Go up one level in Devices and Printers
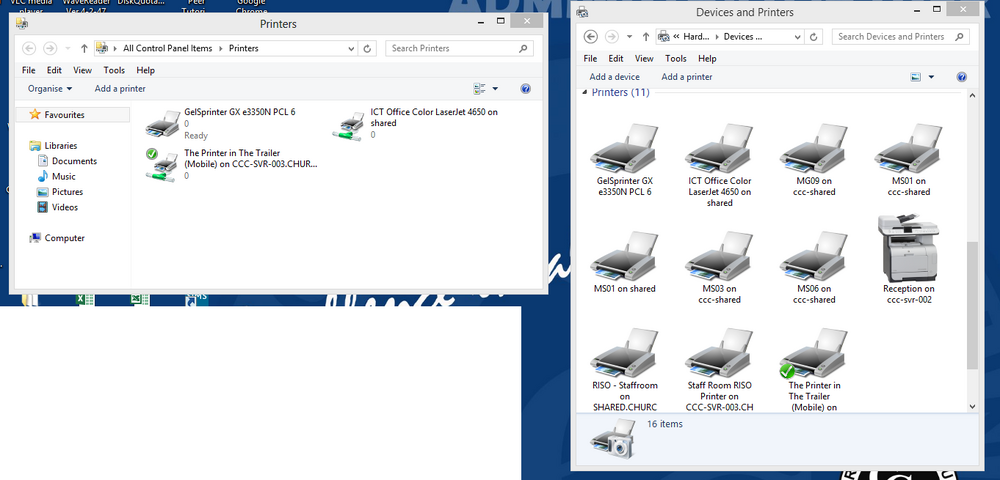The height and width of the screenshot is (480, 1000). (x=646, y=37)
